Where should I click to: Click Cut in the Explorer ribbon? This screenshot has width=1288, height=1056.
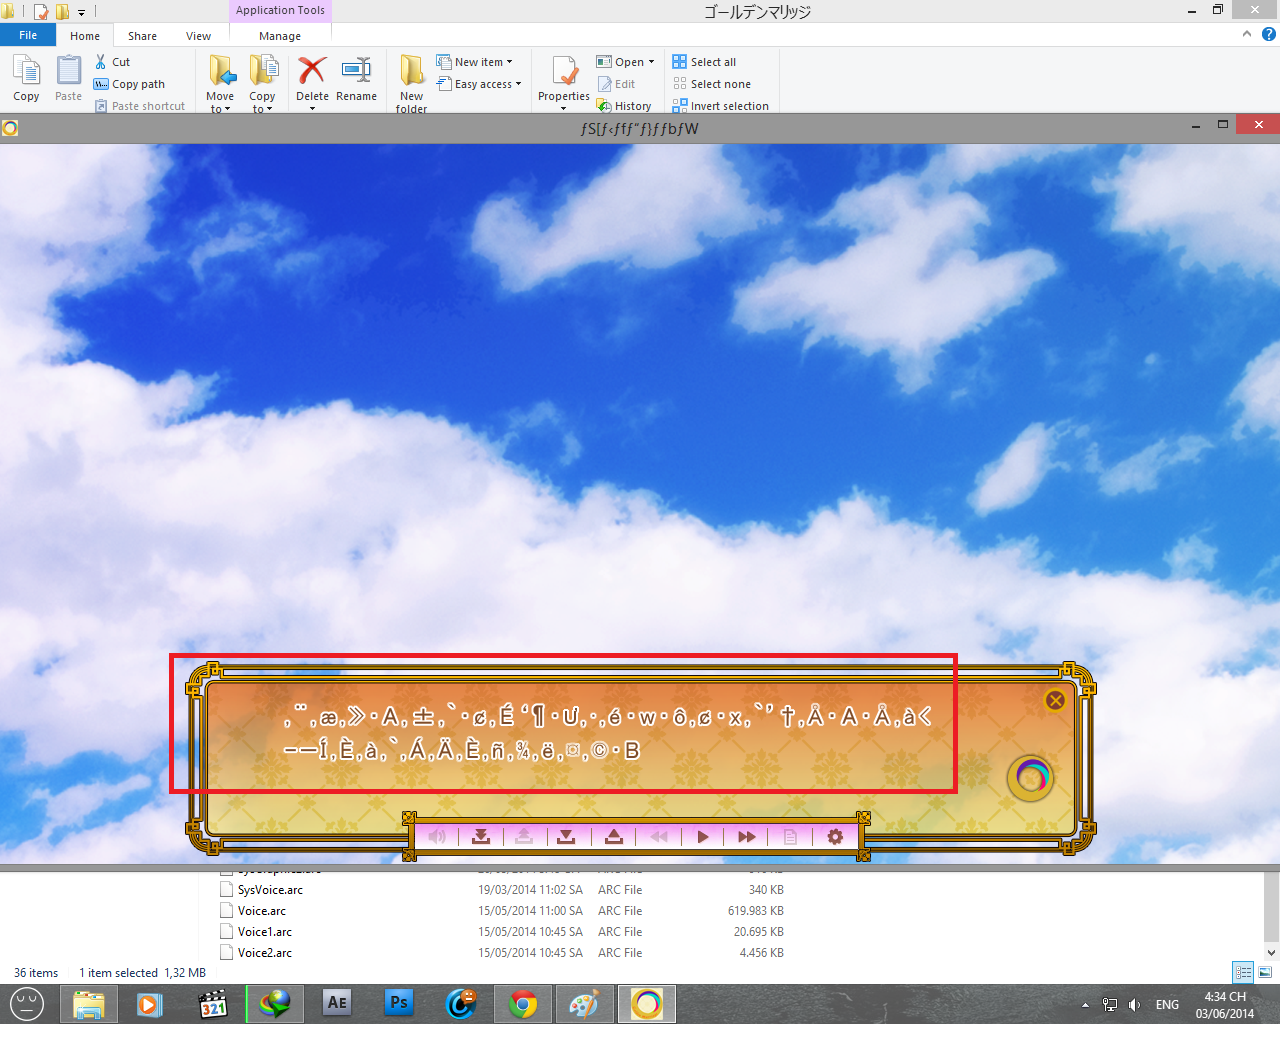113,62
